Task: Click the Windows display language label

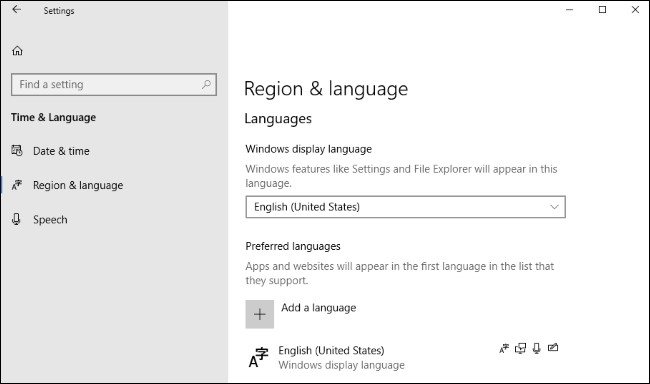Action: pyautogui.click(x=308, y=149)
